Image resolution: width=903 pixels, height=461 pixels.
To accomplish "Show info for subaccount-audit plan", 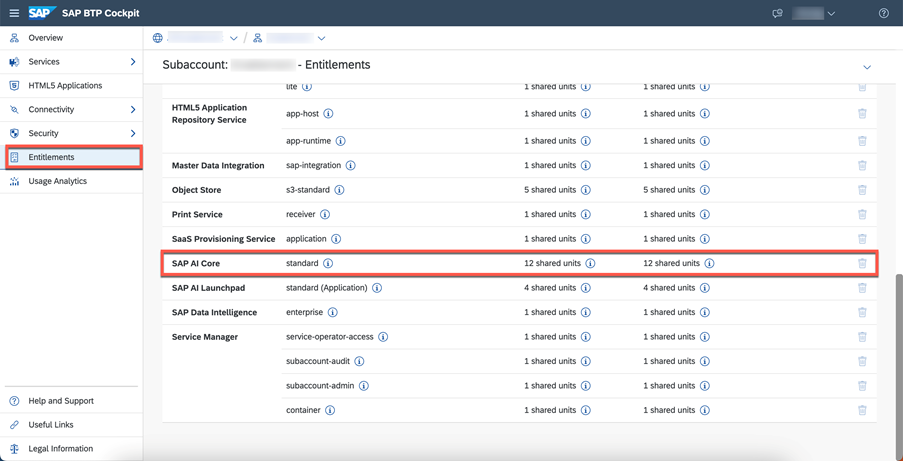I will click(x=359, y=361).
